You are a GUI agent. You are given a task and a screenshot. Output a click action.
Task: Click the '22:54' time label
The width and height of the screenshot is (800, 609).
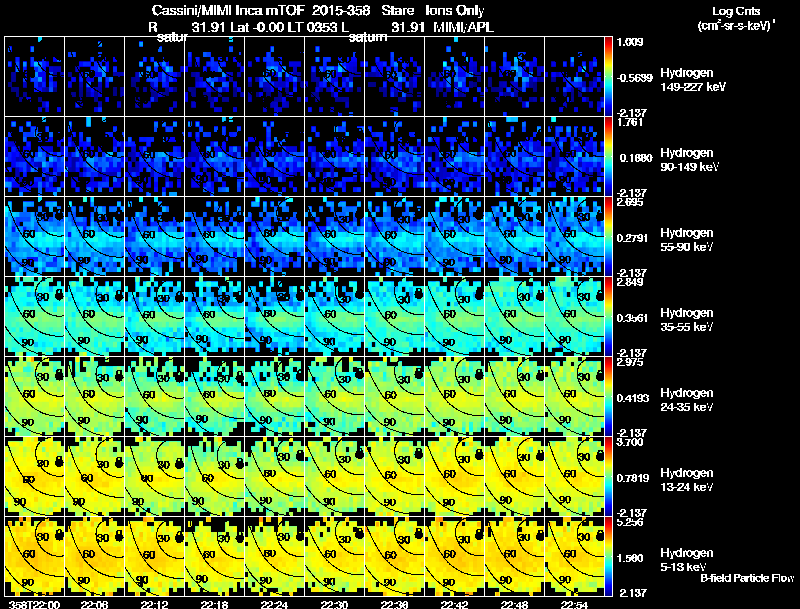point(574,605)
